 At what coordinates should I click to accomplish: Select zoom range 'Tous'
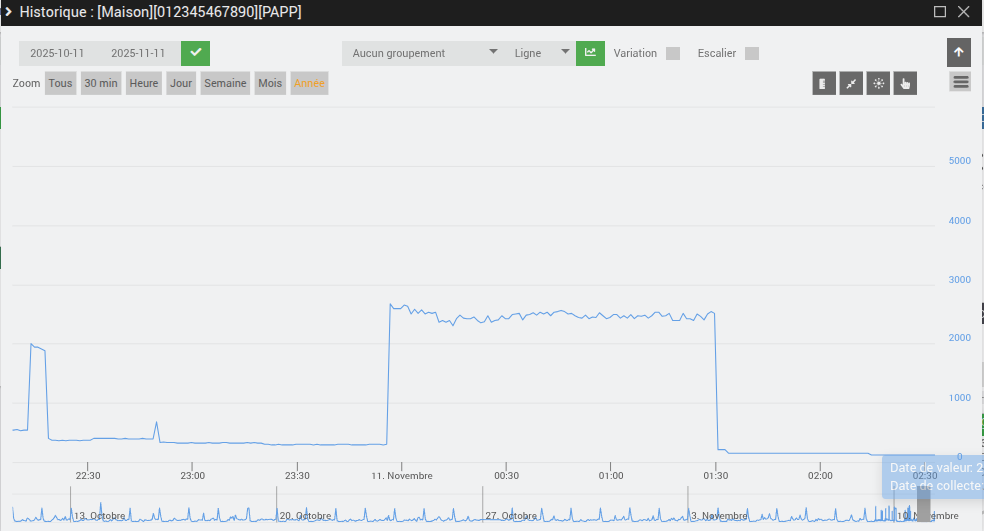point(60,83)
